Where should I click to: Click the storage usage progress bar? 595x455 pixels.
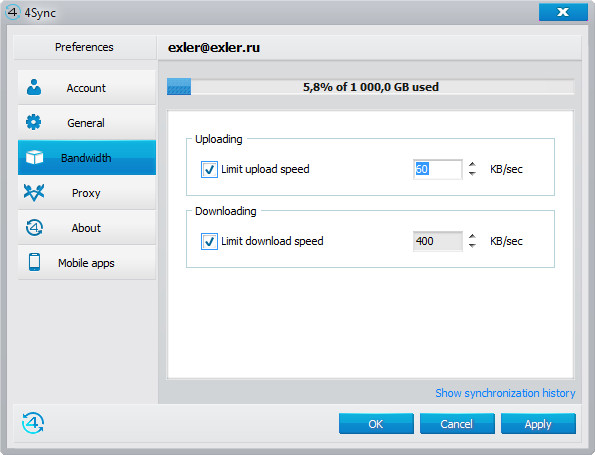click(370, 87)
